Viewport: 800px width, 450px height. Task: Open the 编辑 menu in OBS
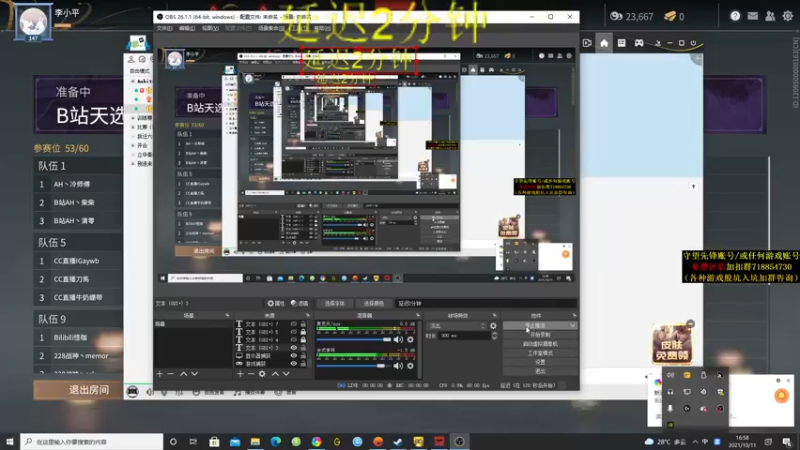coord(187,29)
